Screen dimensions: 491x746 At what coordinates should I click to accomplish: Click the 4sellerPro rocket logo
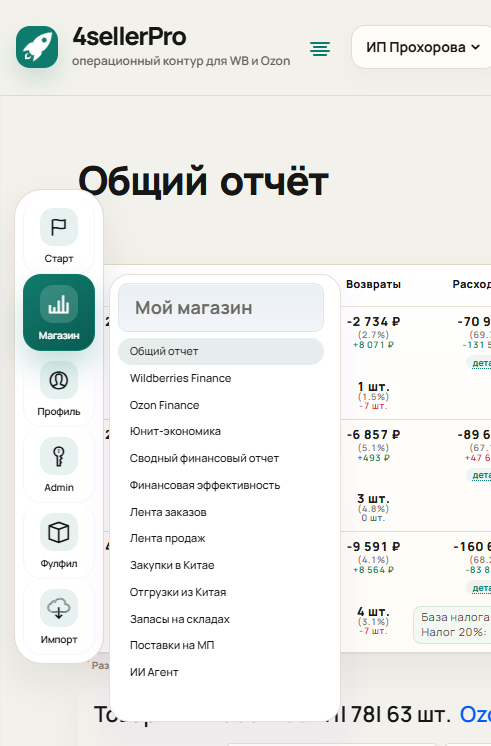point(37,47)
